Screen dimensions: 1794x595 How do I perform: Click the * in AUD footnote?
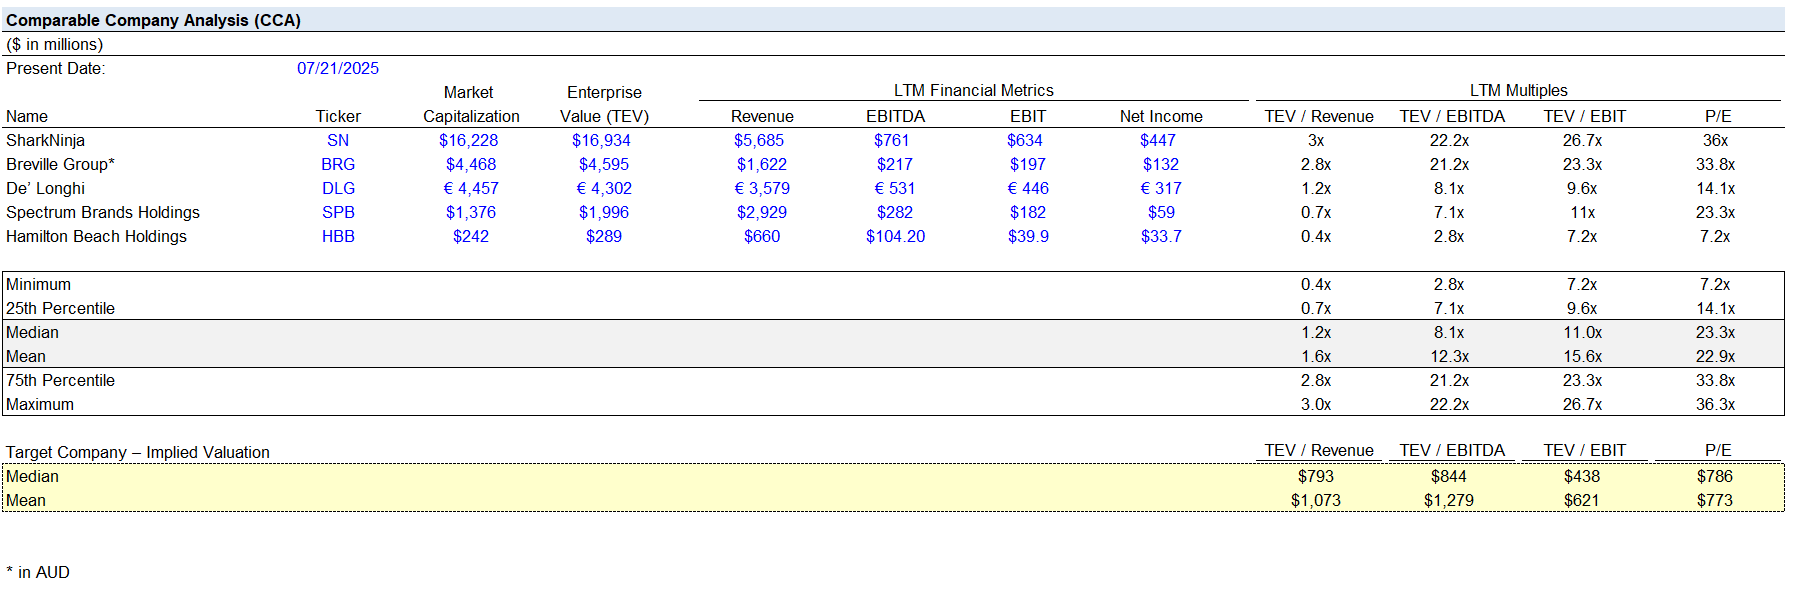(38, 572)
